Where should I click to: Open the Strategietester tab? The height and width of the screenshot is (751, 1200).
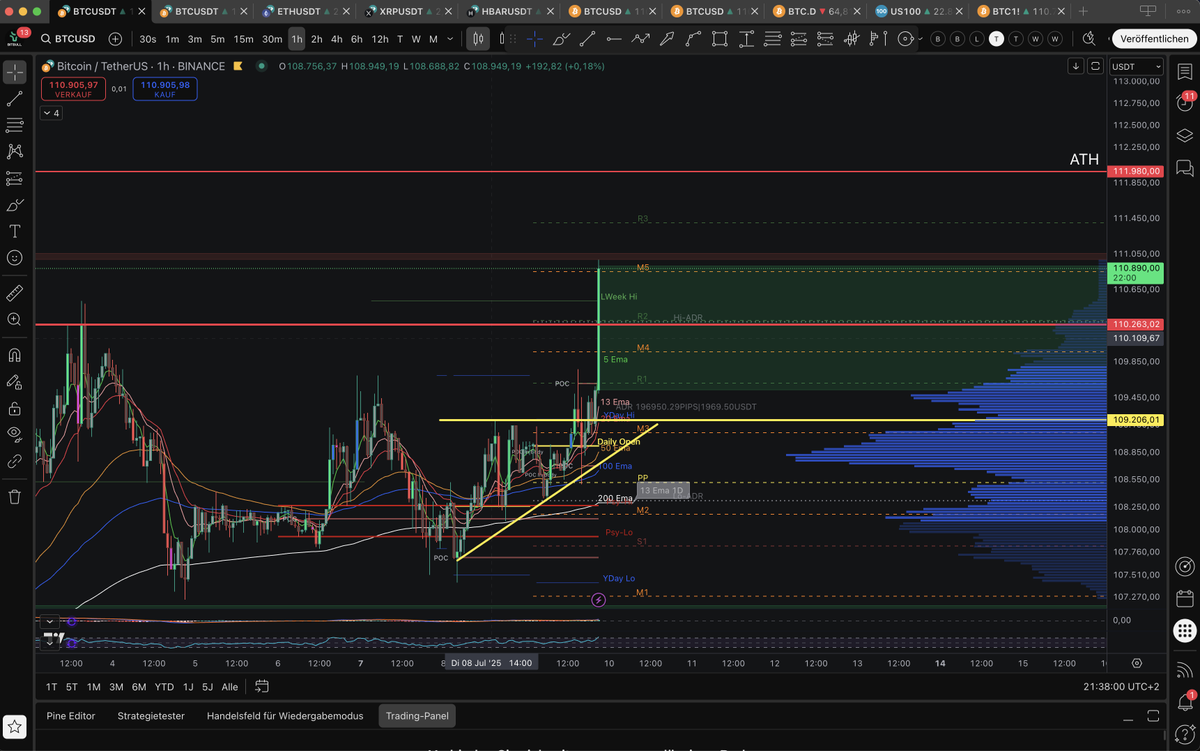151,716
